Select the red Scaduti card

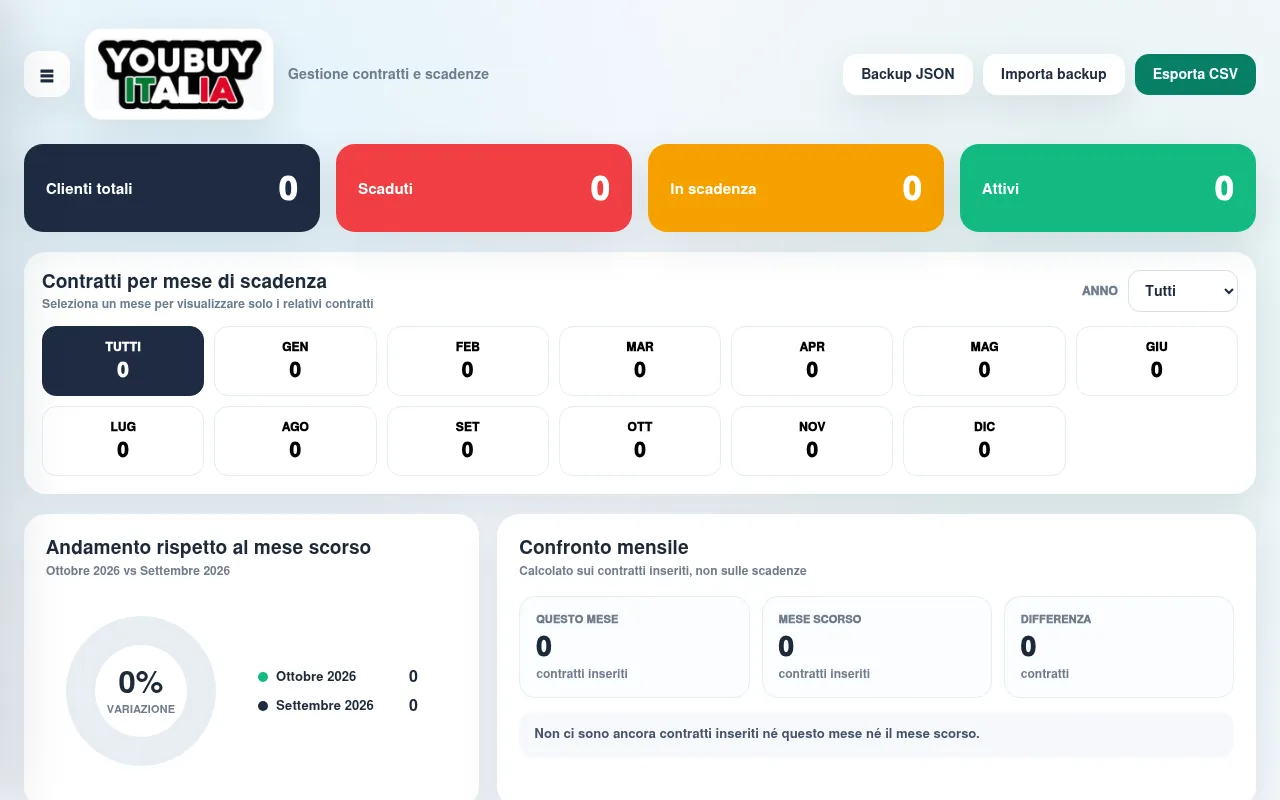[x=484, y=188]
